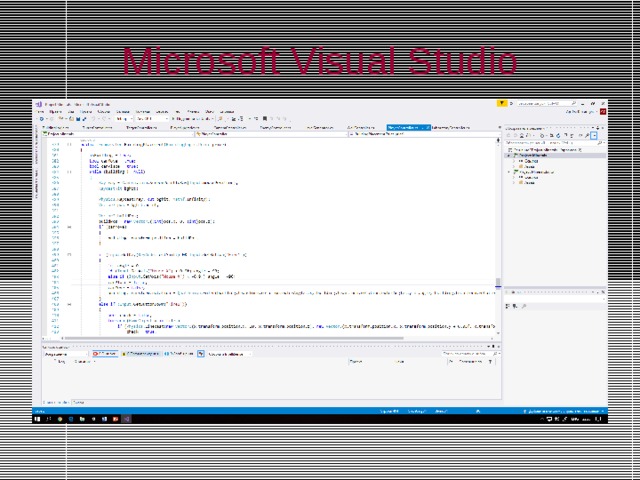Click the Visual Studio taskbar icon
Viewport: 640px width, 480px height.
(x=127, y=419)
